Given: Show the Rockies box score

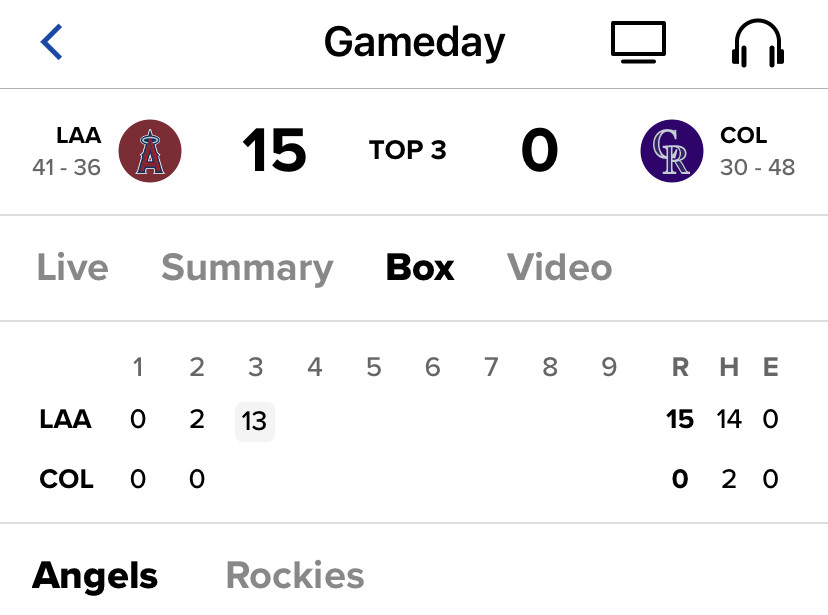Looking at the screenshot, I should point(295,575).
